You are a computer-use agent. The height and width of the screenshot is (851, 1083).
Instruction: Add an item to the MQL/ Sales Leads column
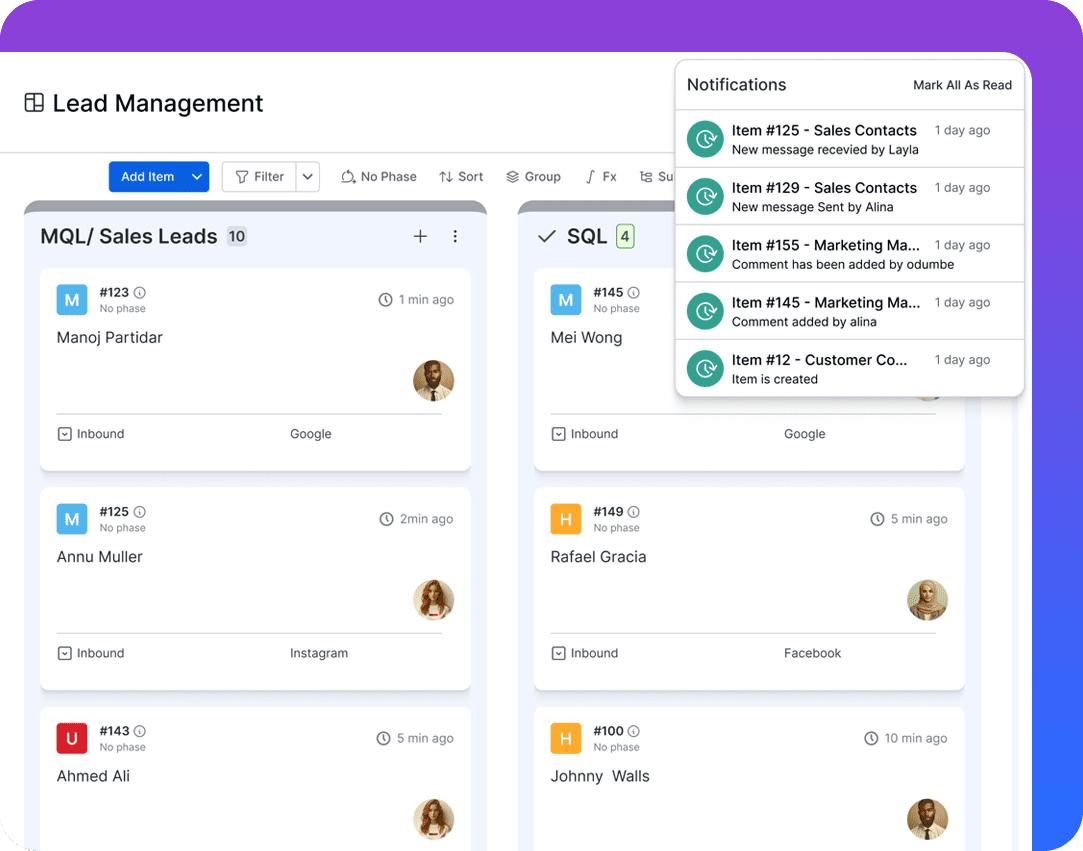(420, 236)
